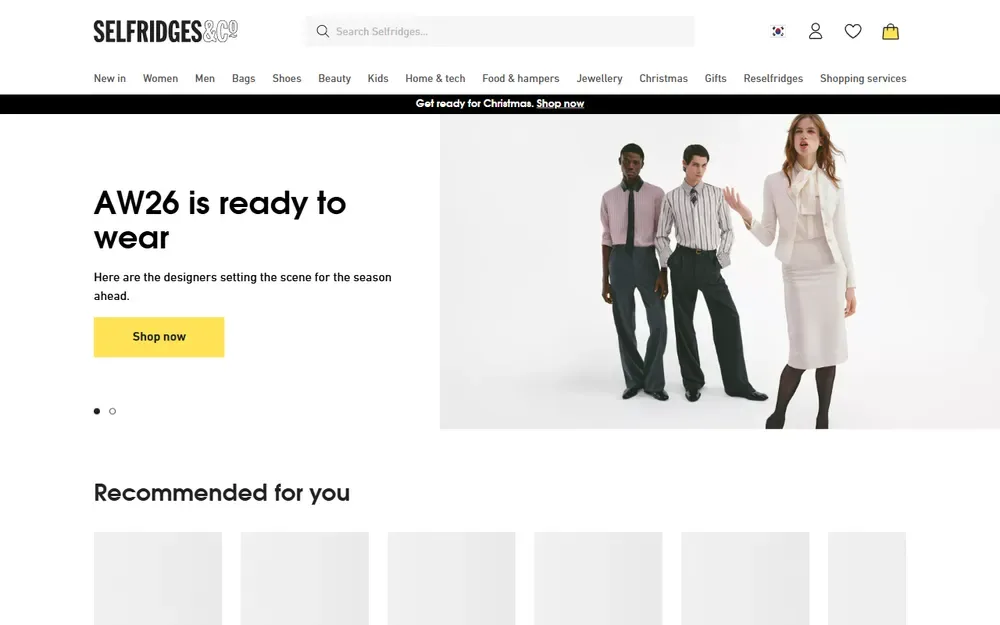Open the Shoes menu

pyautogui.click(x=286, y=78)
